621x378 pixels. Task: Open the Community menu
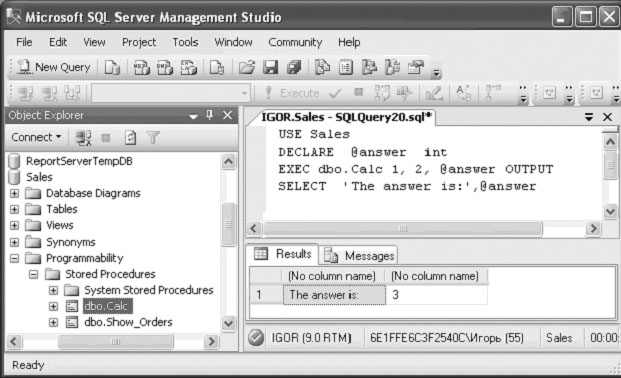(295, 42)
